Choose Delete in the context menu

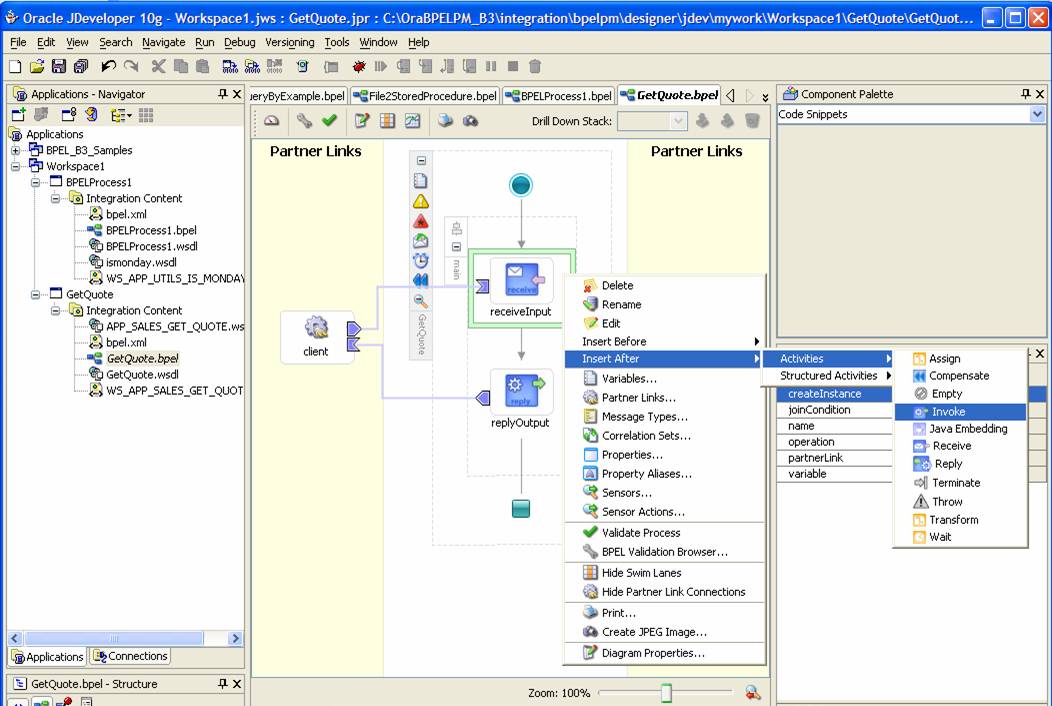tap(617, 286)
